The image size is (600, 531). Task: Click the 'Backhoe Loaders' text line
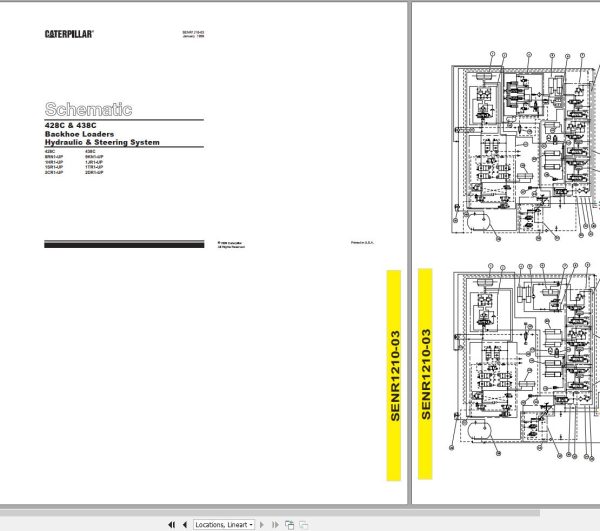coord(79,134)
